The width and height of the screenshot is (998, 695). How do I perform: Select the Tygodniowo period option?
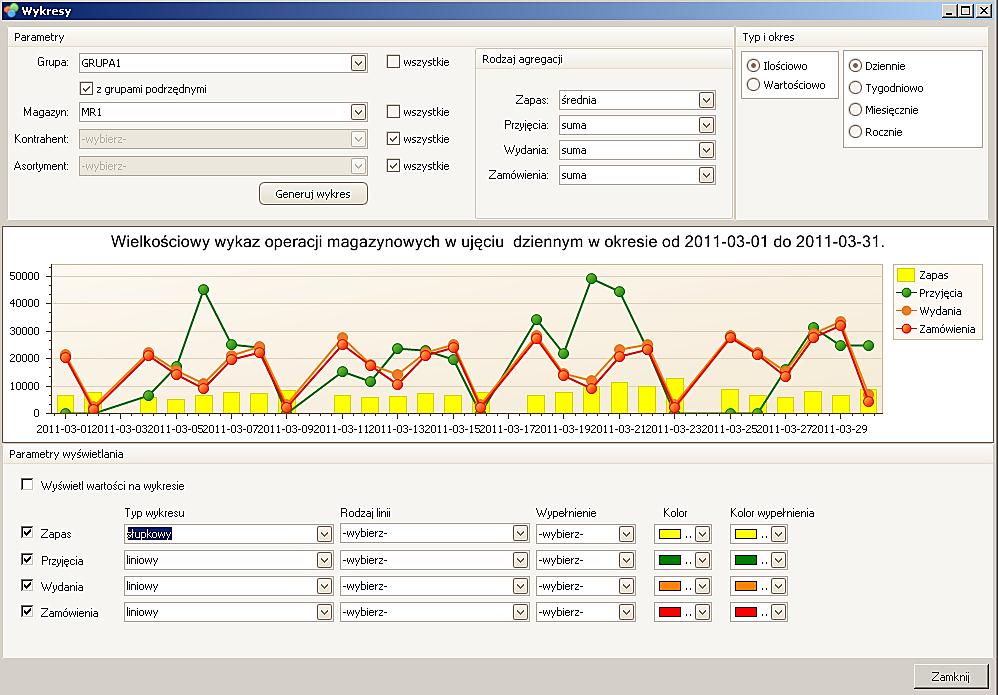(x=855, y=88)
